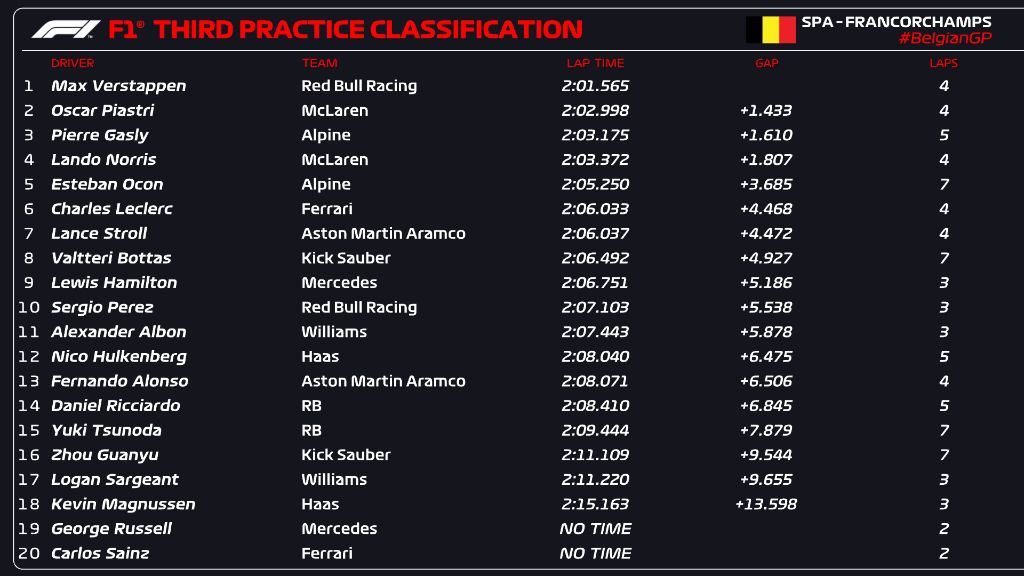Click the Spa-Francorchamps circuit title
Screen dimensions: 1024x576
click(x=896, y=21)
